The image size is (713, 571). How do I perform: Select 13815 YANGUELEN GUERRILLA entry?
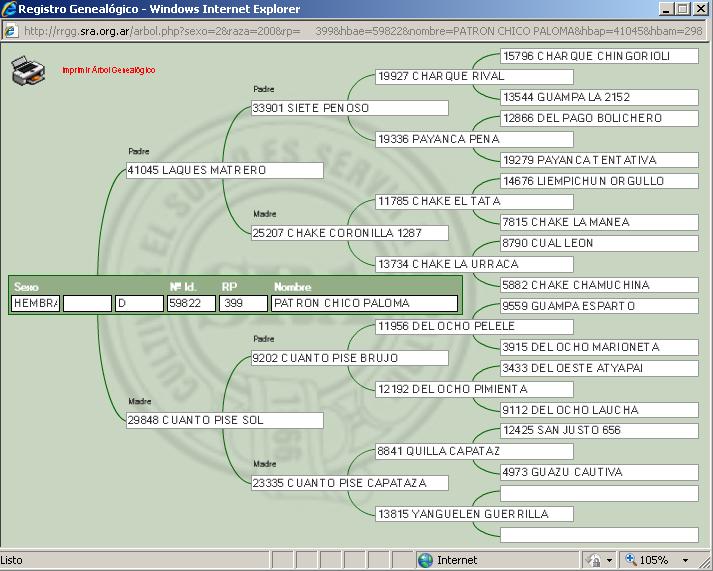click(474, 514)
